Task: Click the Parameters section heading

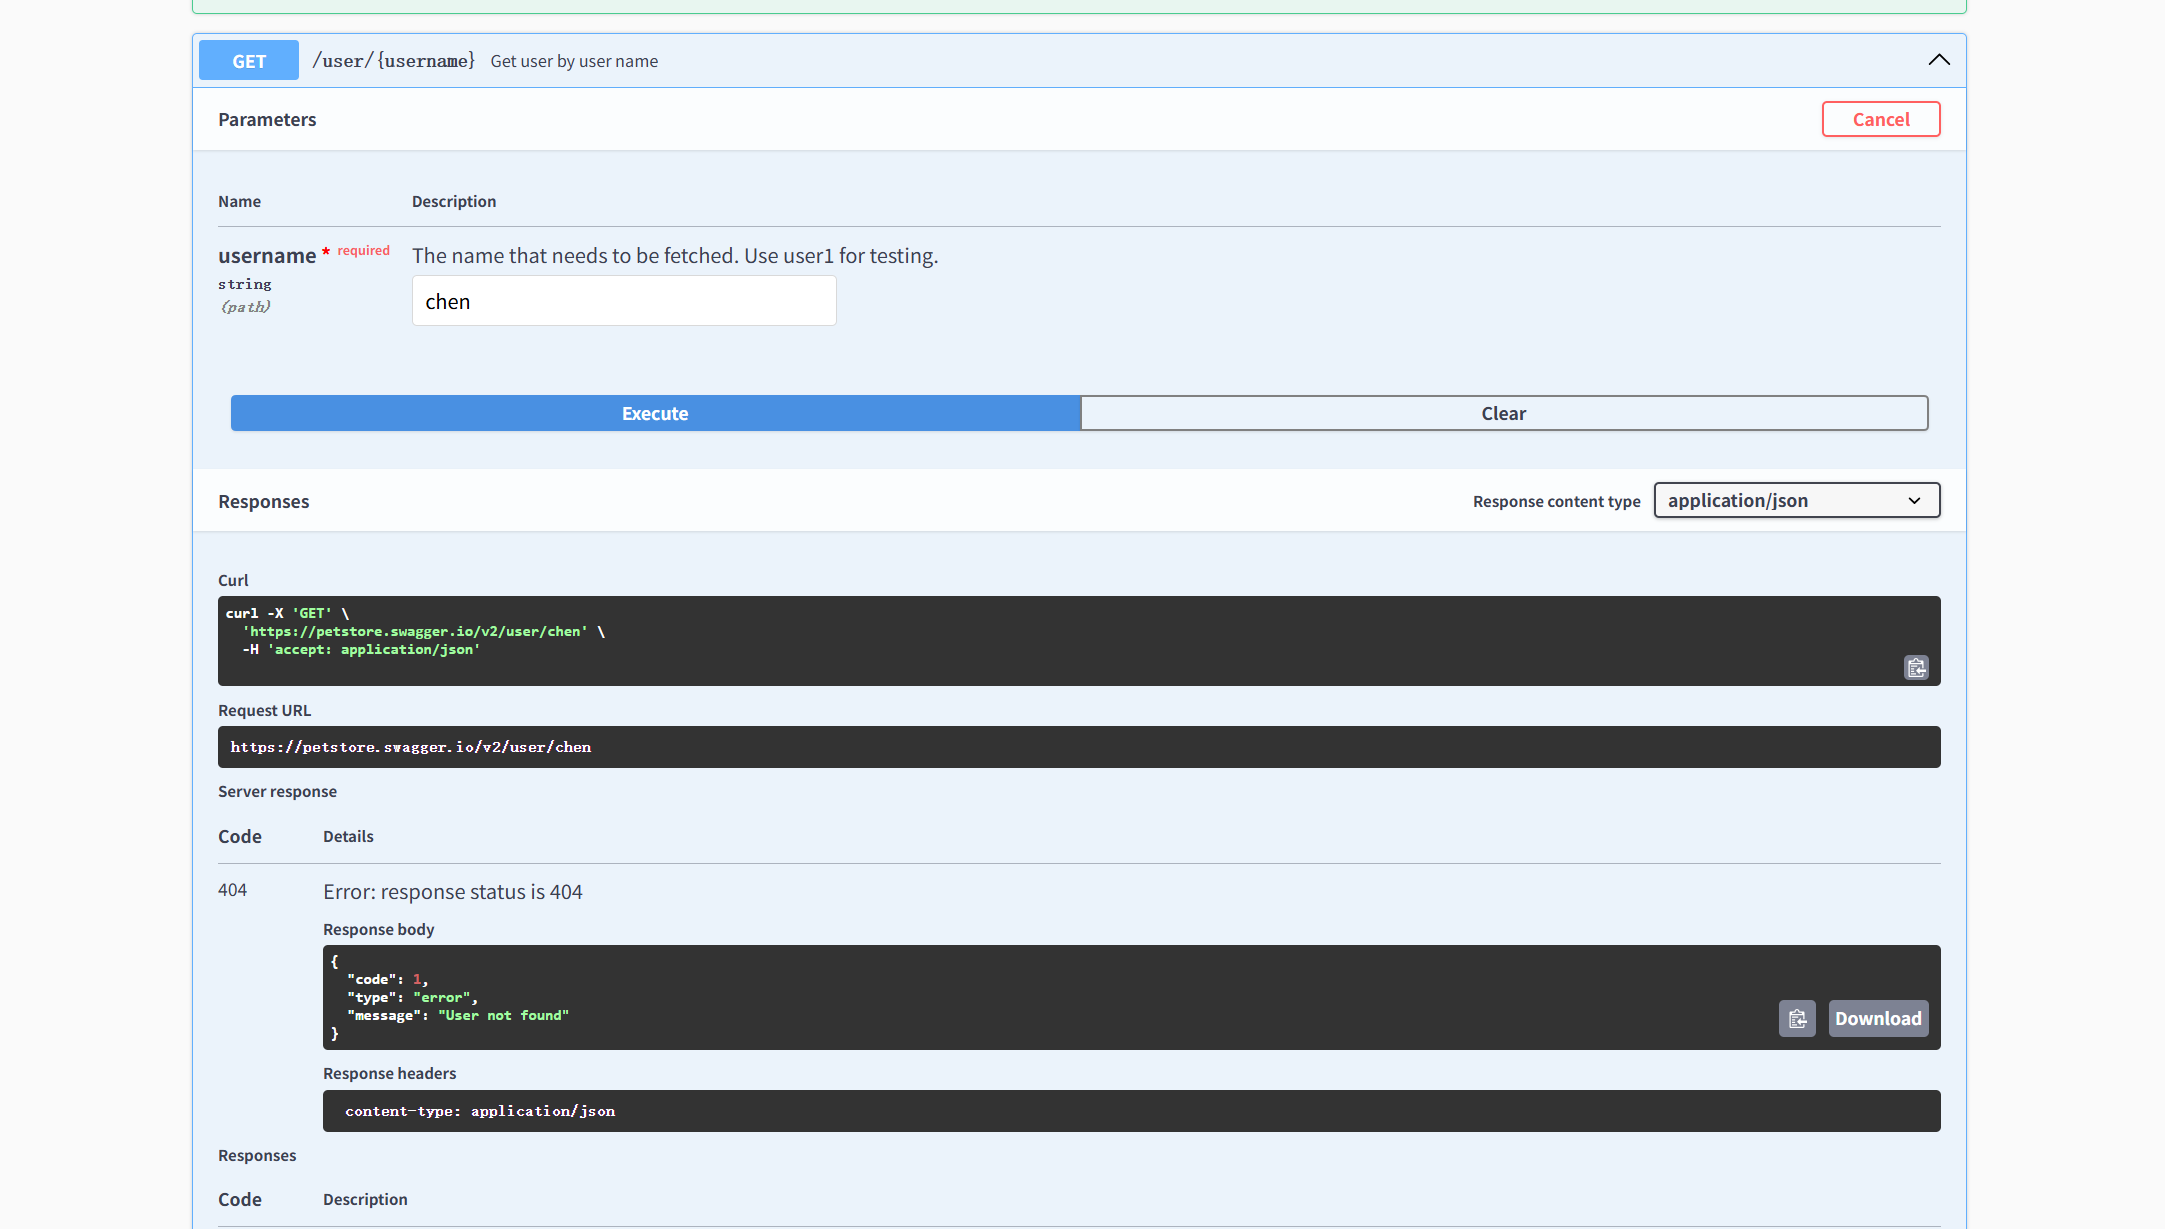Action: point(267,120)
